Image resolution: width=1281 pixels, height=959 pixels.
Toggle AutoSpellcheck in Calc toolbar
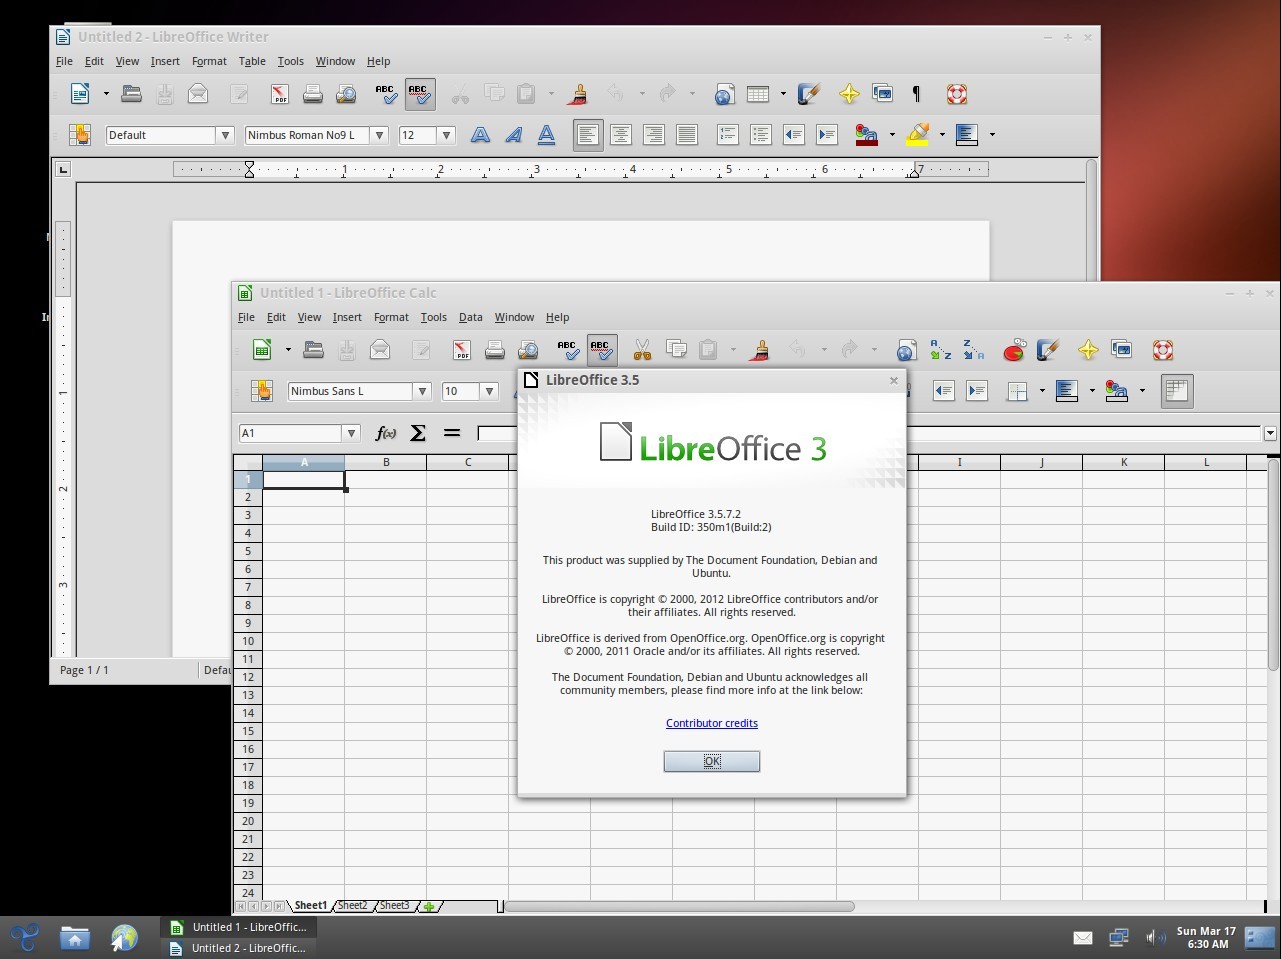pos(602,350)
